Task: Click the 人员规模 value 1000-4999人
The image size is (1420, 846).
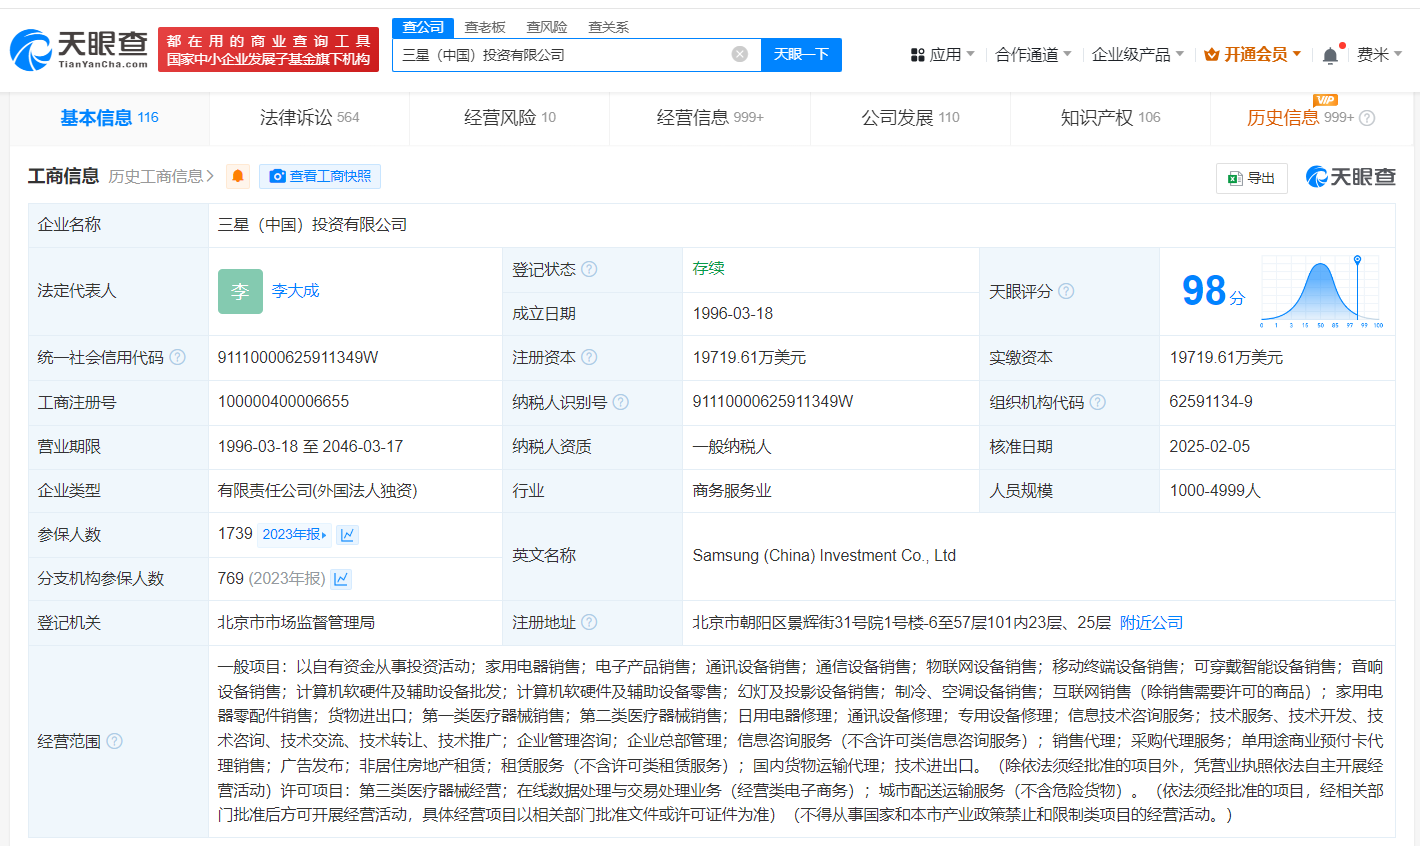Action: tap(1215, 490)
